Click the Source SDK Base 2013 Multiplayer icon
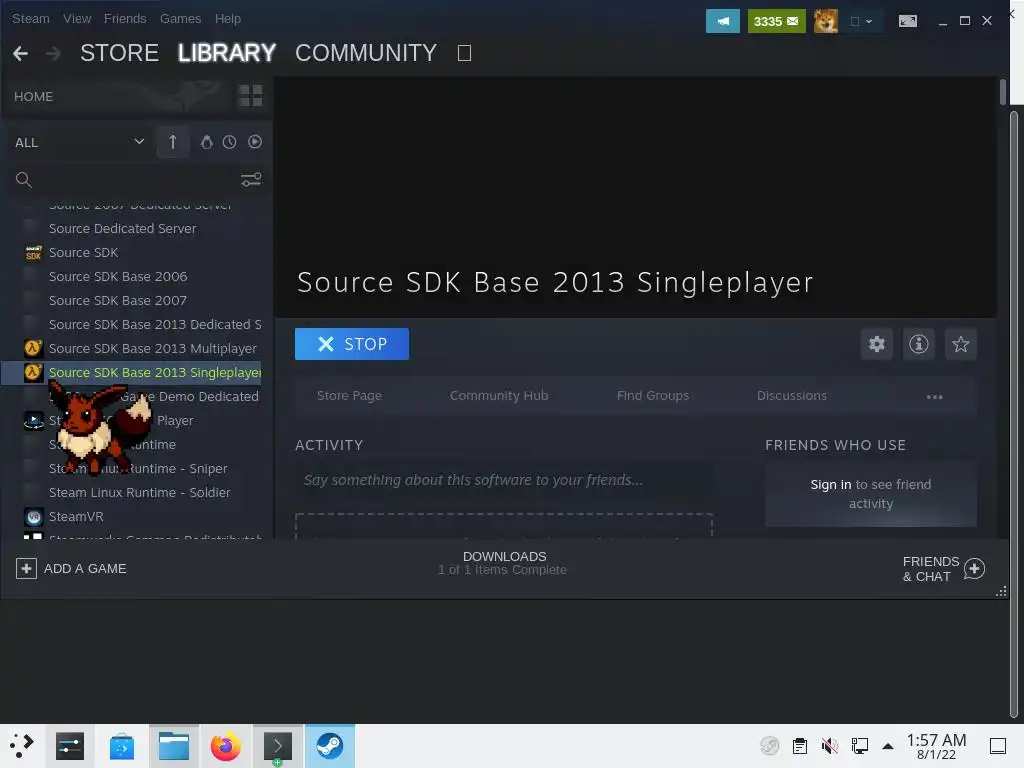The width and height of the screenshot is (1024, 768). pos(33,348)
